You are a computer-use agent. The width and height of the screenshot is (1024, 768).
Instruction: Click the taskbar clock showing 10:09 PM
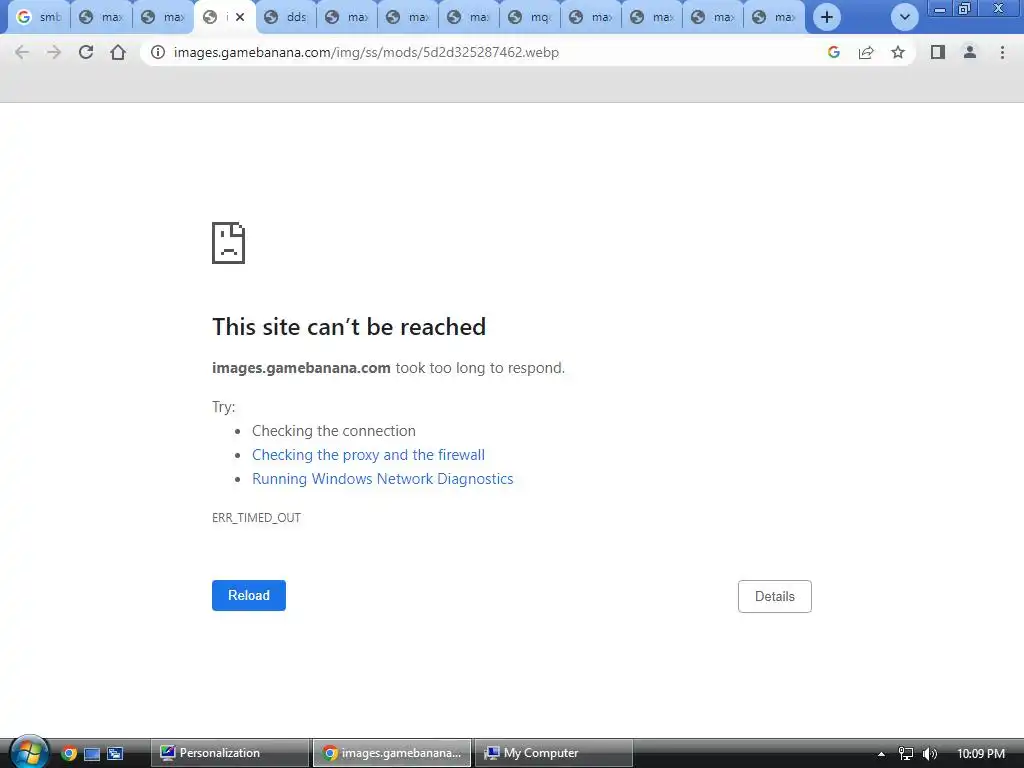(981, 754)
